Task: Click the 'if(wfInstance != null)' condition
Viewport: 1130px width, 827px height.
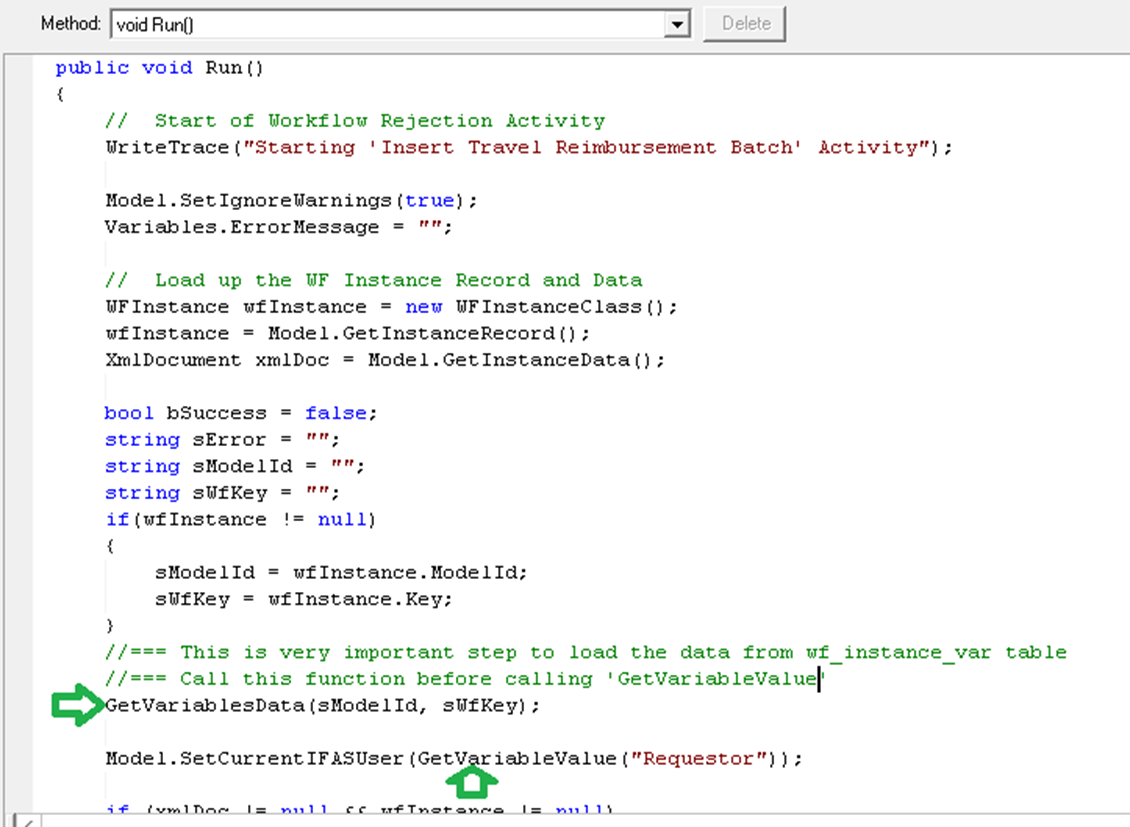Action: click(x=241, y=519)
